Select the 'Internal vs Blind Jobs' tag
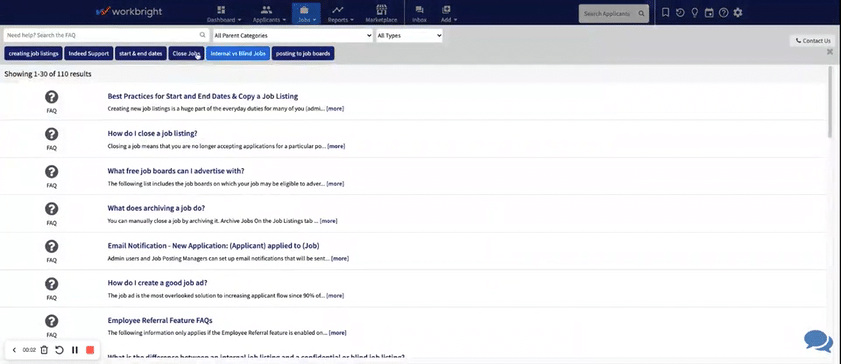841x364 pixels. pos(238,54)
